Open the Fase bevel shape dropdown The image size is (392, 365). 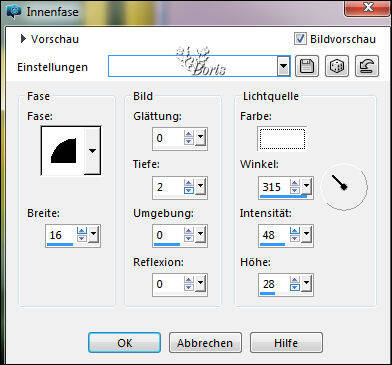tap(92, 151)
